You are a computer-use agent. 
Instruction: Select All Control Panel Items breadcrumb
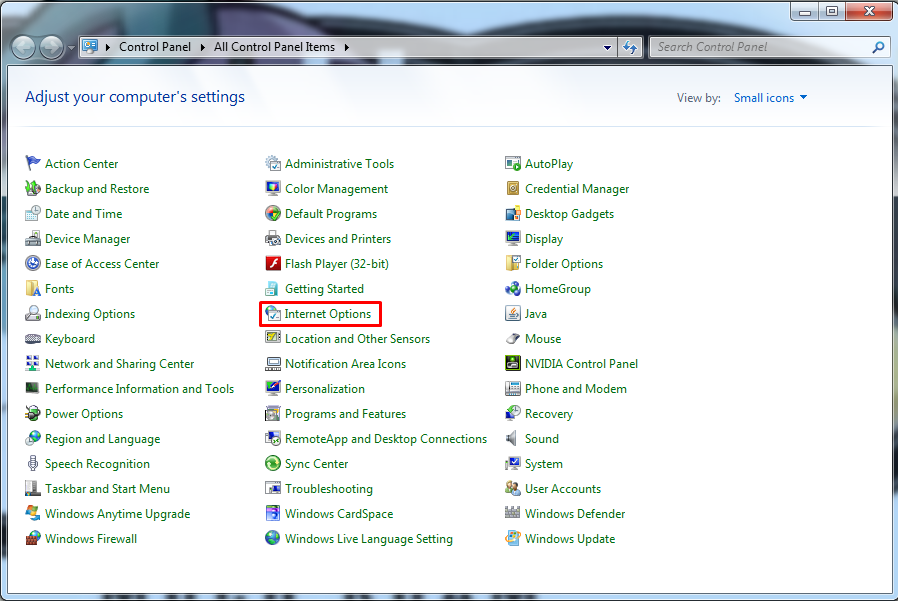tap(275, 47)
